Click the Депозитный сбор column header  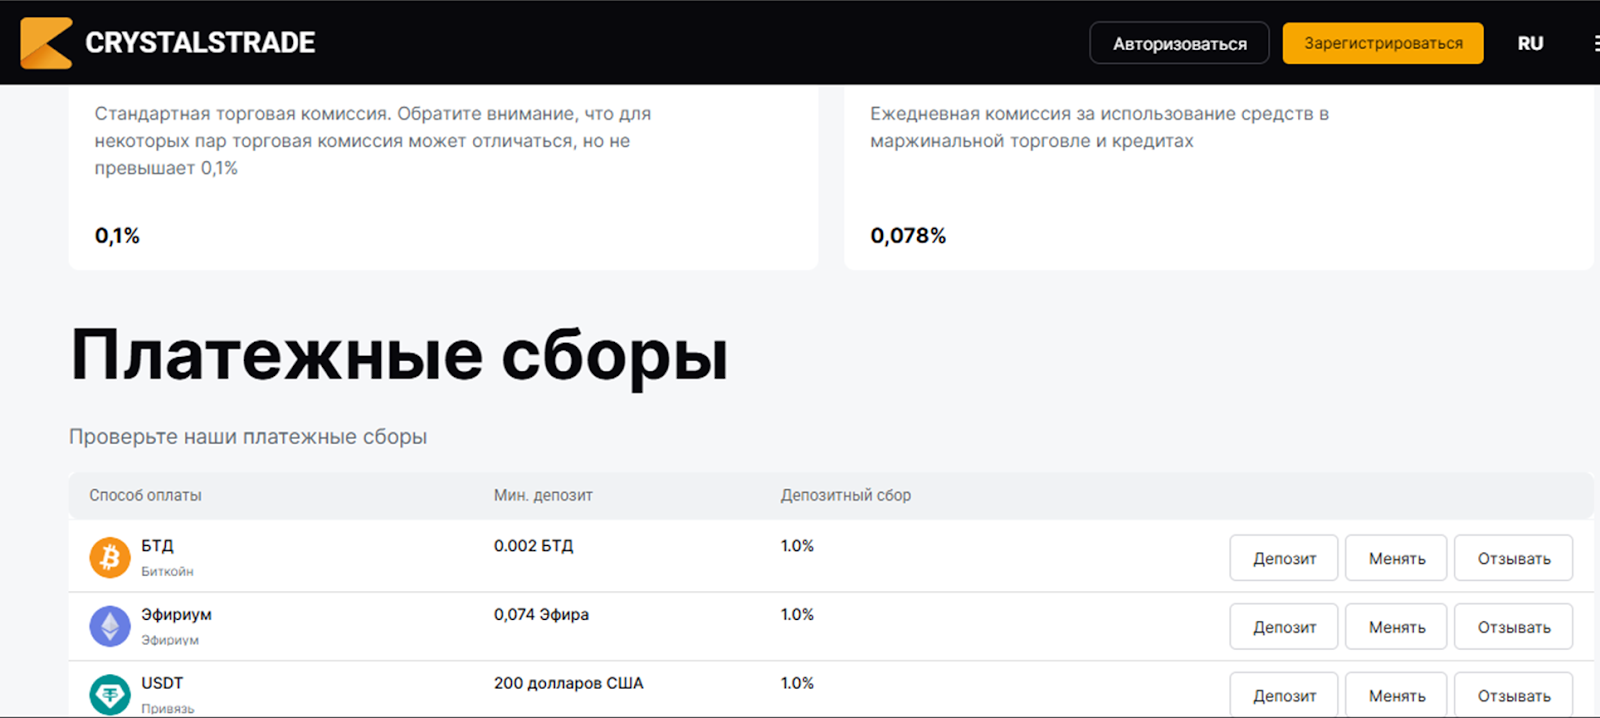(x=846, y=495)
